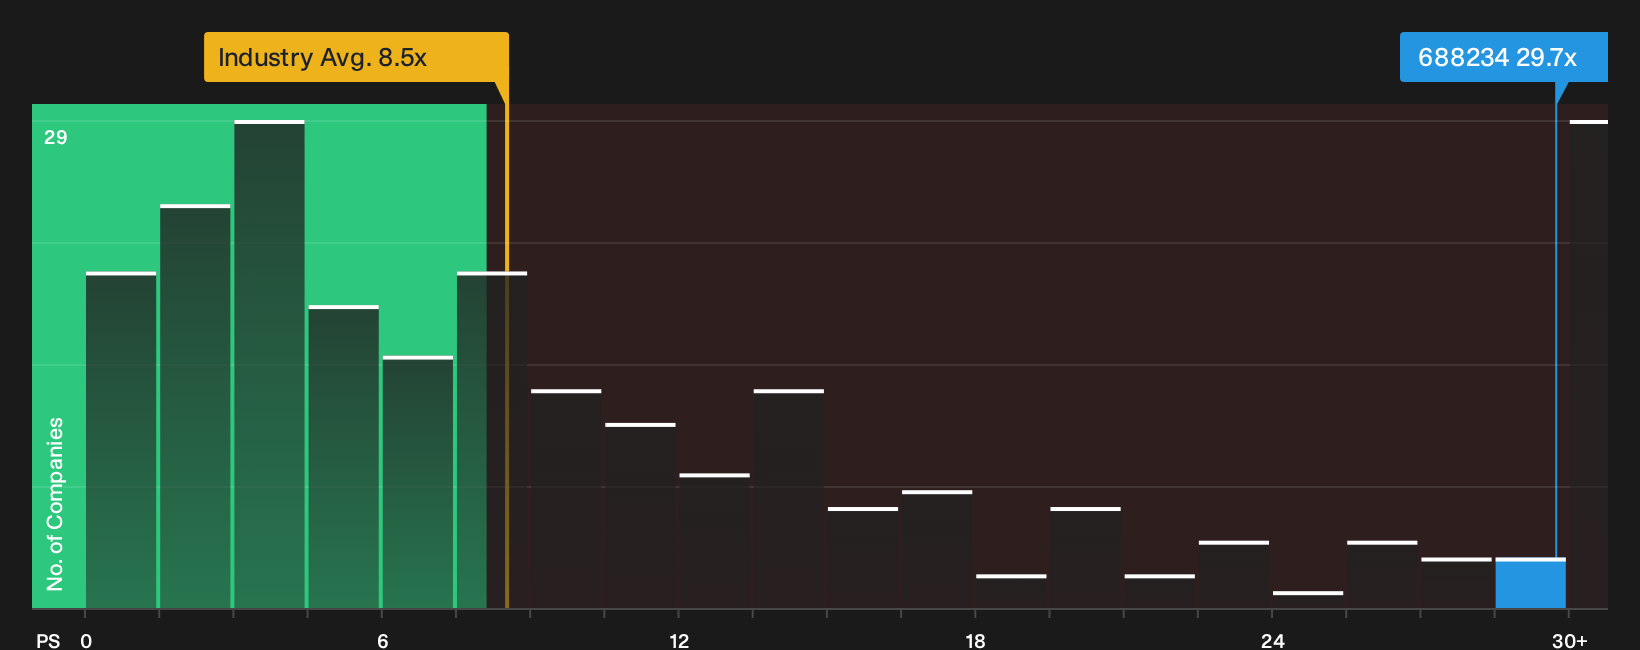Click the 30+ overflow bar at chart edge
Screen dimensions: 1640x650
(1589, 364)
